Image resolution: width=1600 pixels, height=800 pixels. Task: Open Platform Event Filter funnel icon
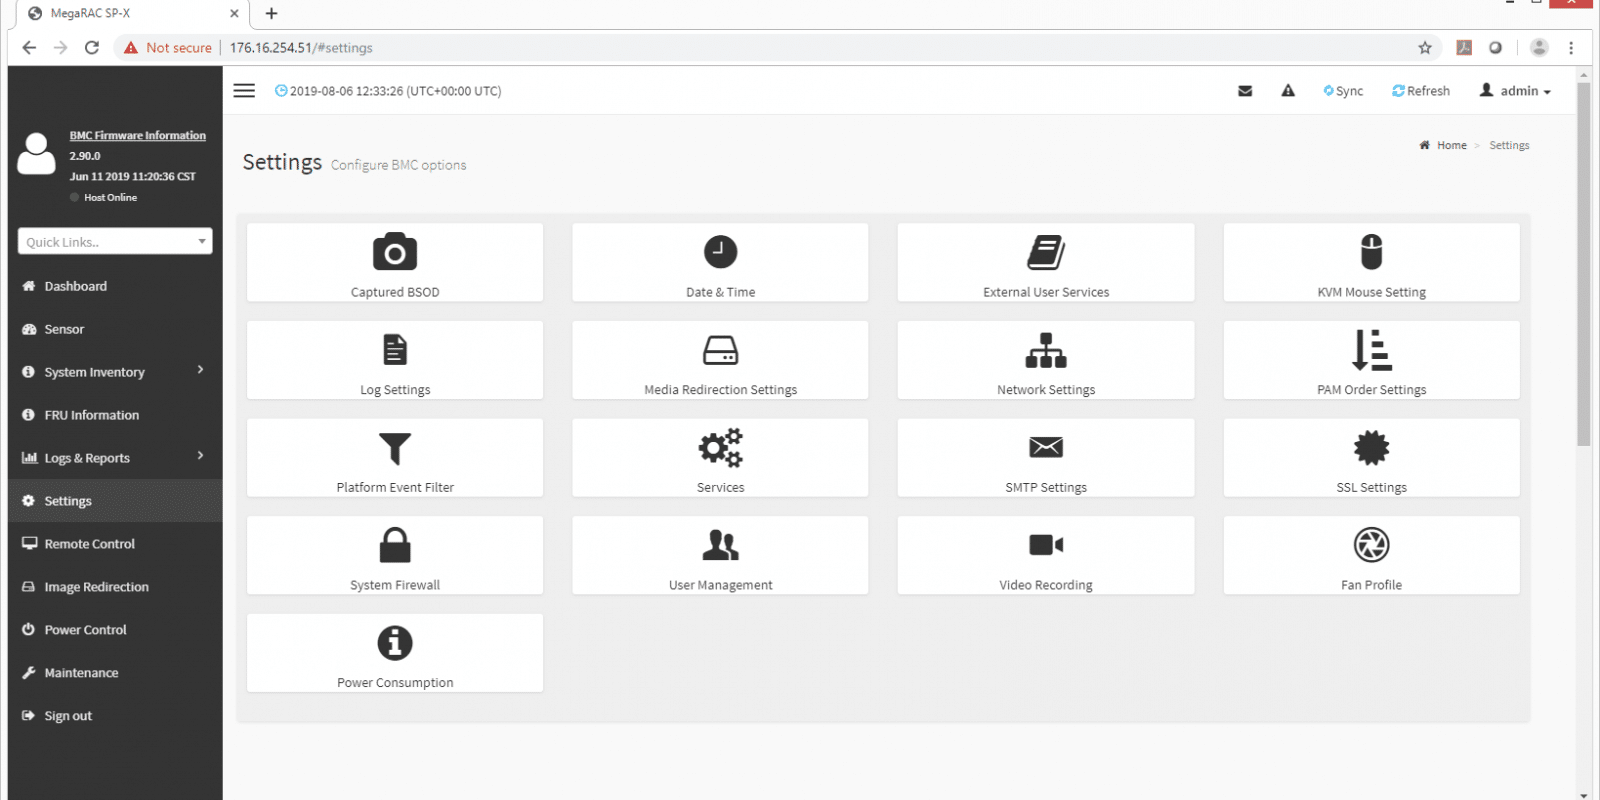click(395, 448)
